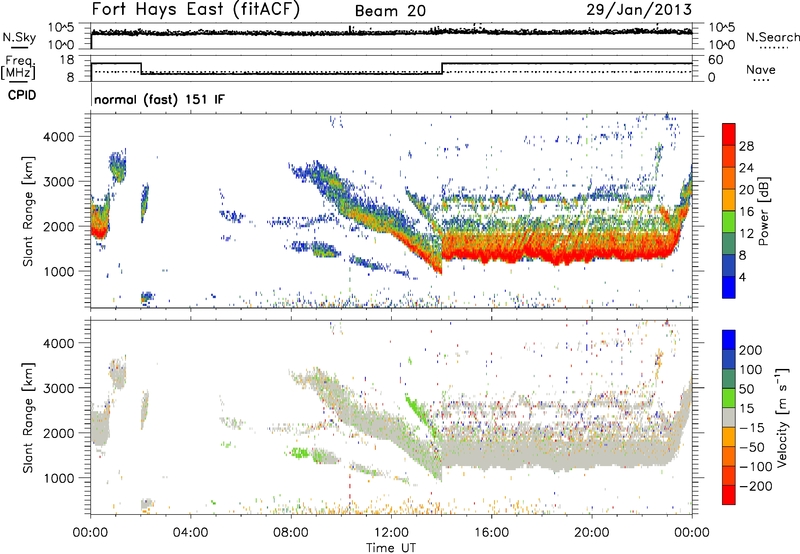Click the power panel 'Slant Range [km]' axis label

click(28, 211)
